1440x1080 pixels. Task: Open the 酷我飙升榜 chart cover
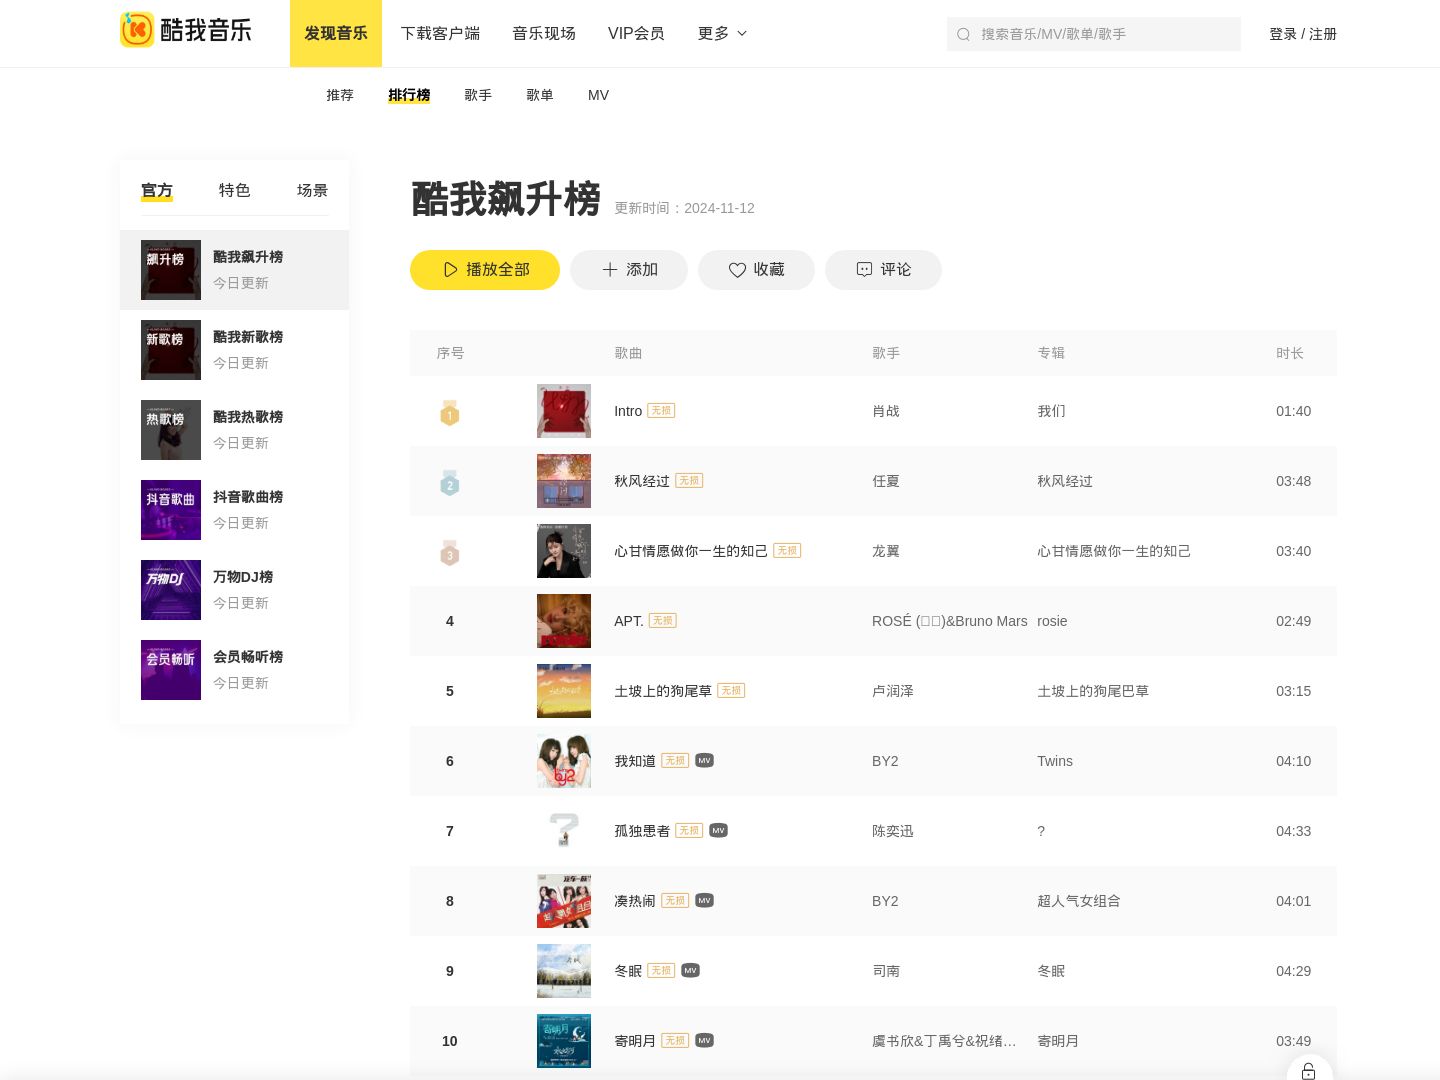coord(171,270)
